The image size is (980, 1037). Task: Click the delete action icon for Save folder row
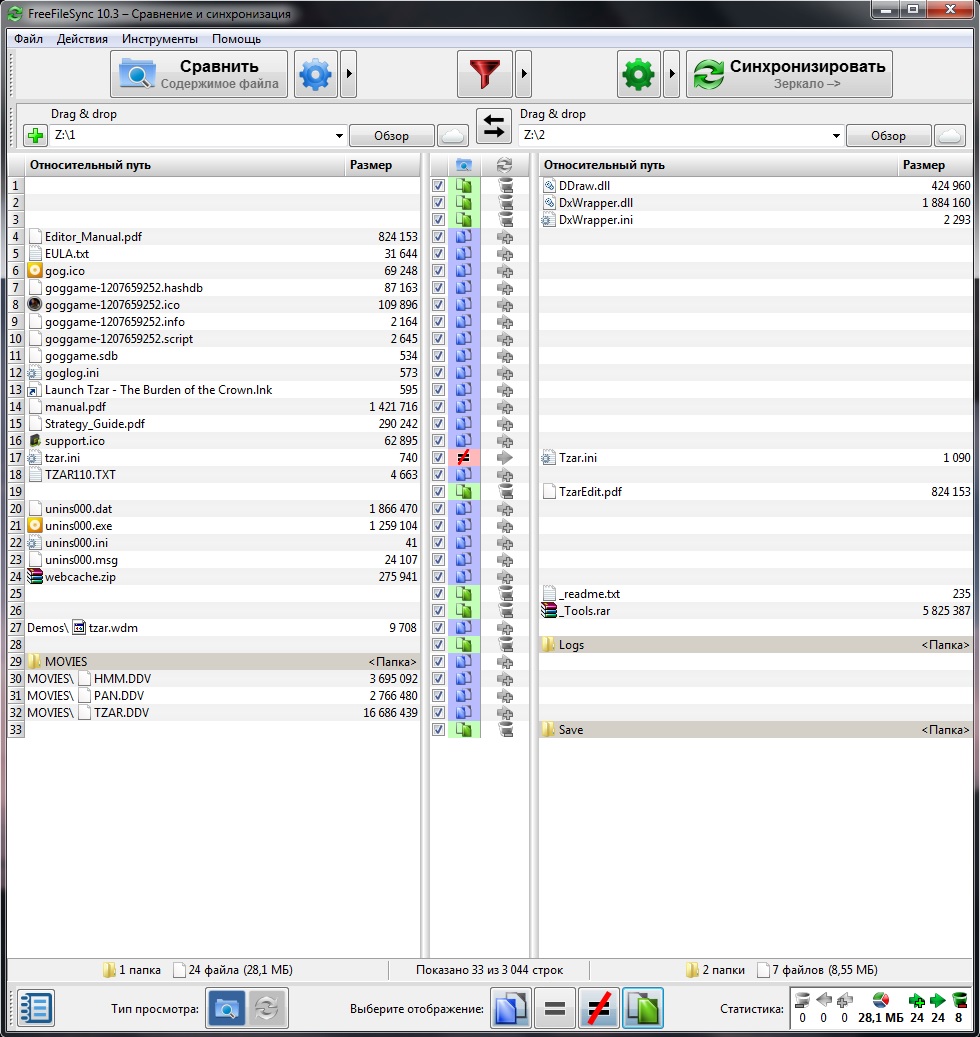(505, 729)
